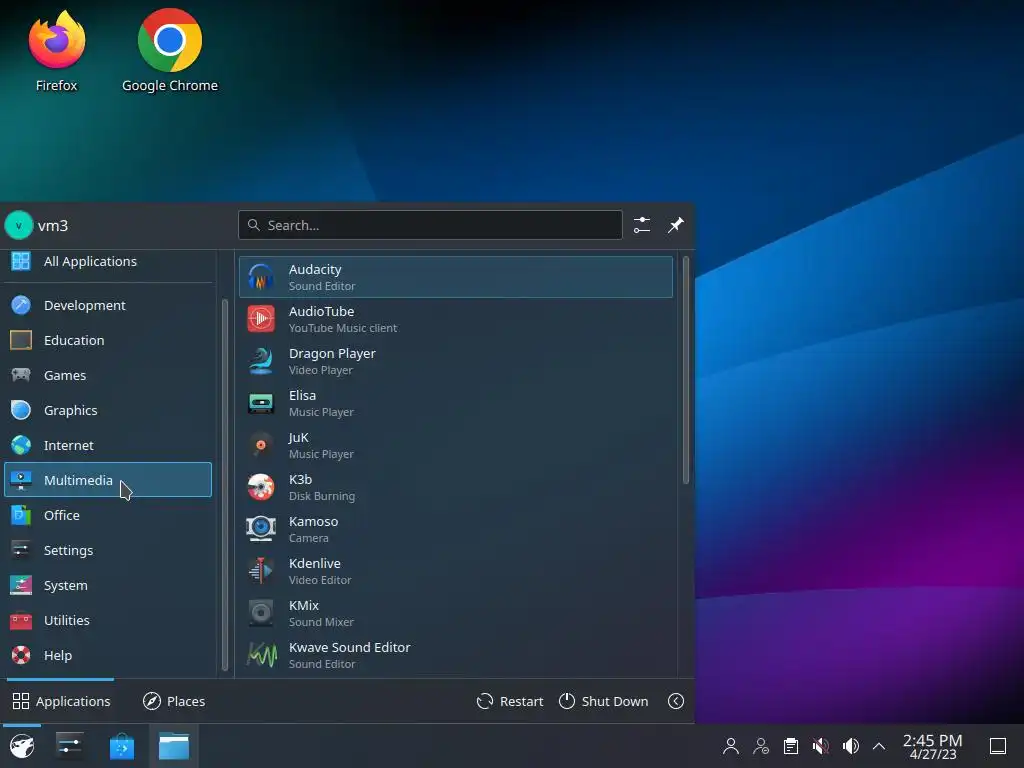Click the application list scrollbar
1024x768 pixels.
pyautogui.click(x=685, y=370)
